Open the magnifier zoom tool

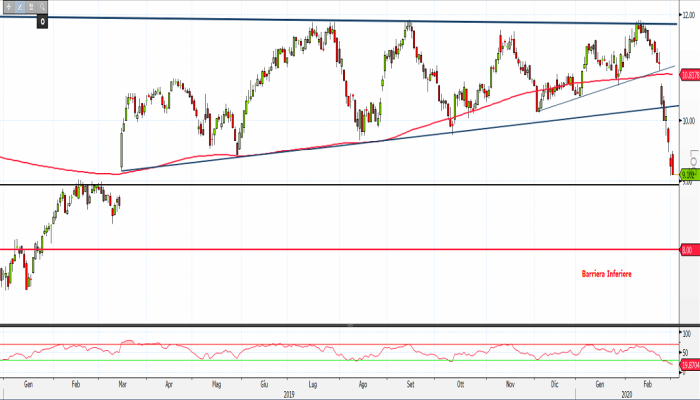[41, 6]
